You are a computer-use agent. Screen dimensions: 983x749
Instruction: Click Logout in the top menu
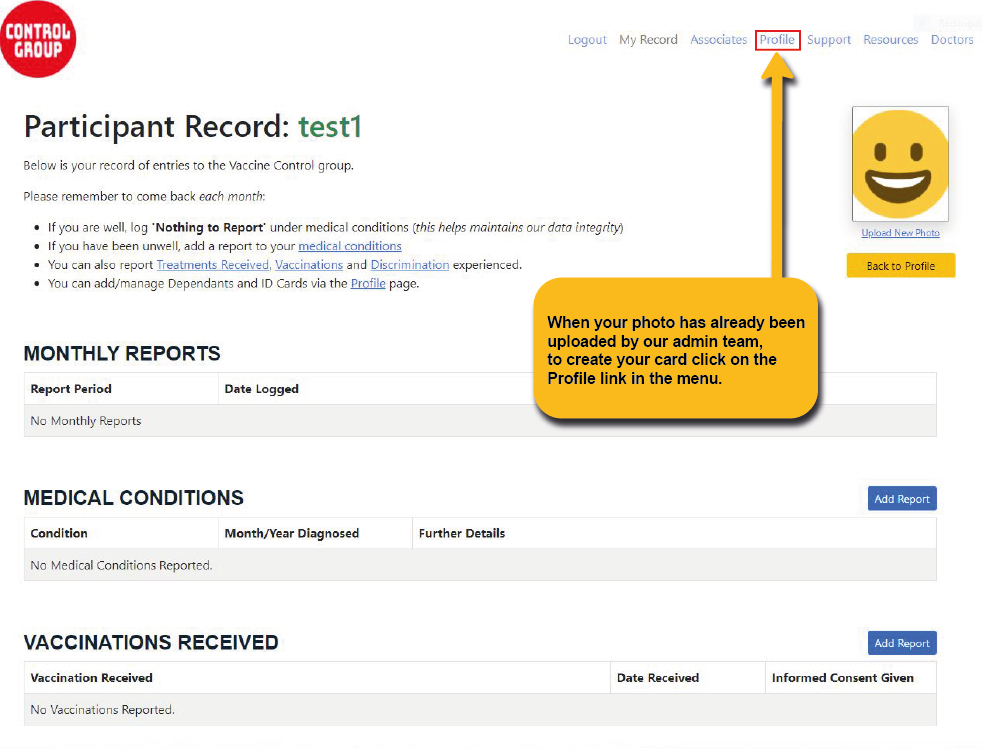tap(587, 40)
